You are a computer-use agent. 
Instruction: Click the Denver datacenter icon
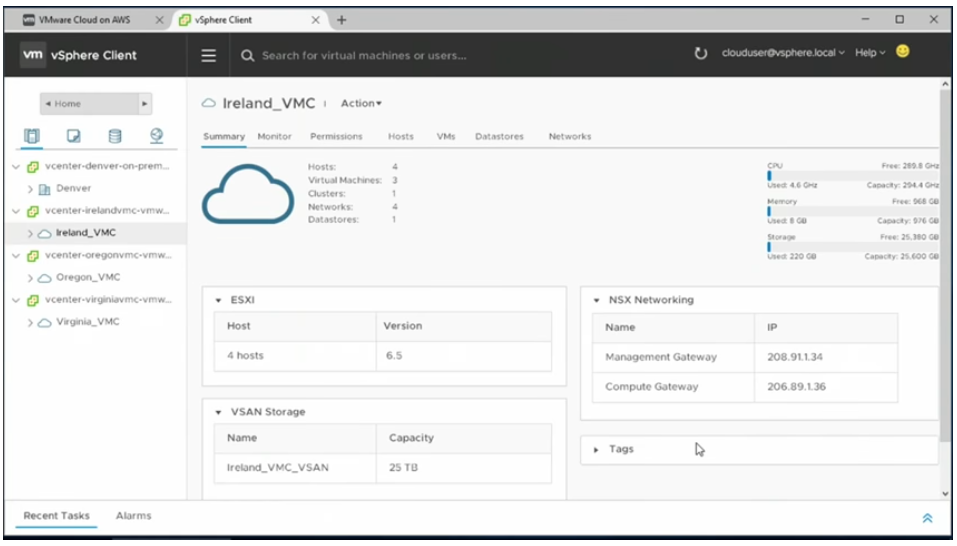(44, 189)
